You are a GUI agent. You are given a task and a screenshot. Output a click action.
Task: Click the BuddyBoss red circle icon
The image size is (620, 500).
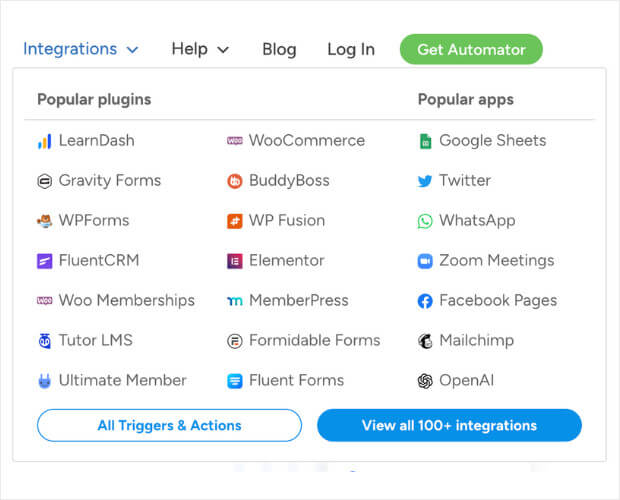[235, 181]
